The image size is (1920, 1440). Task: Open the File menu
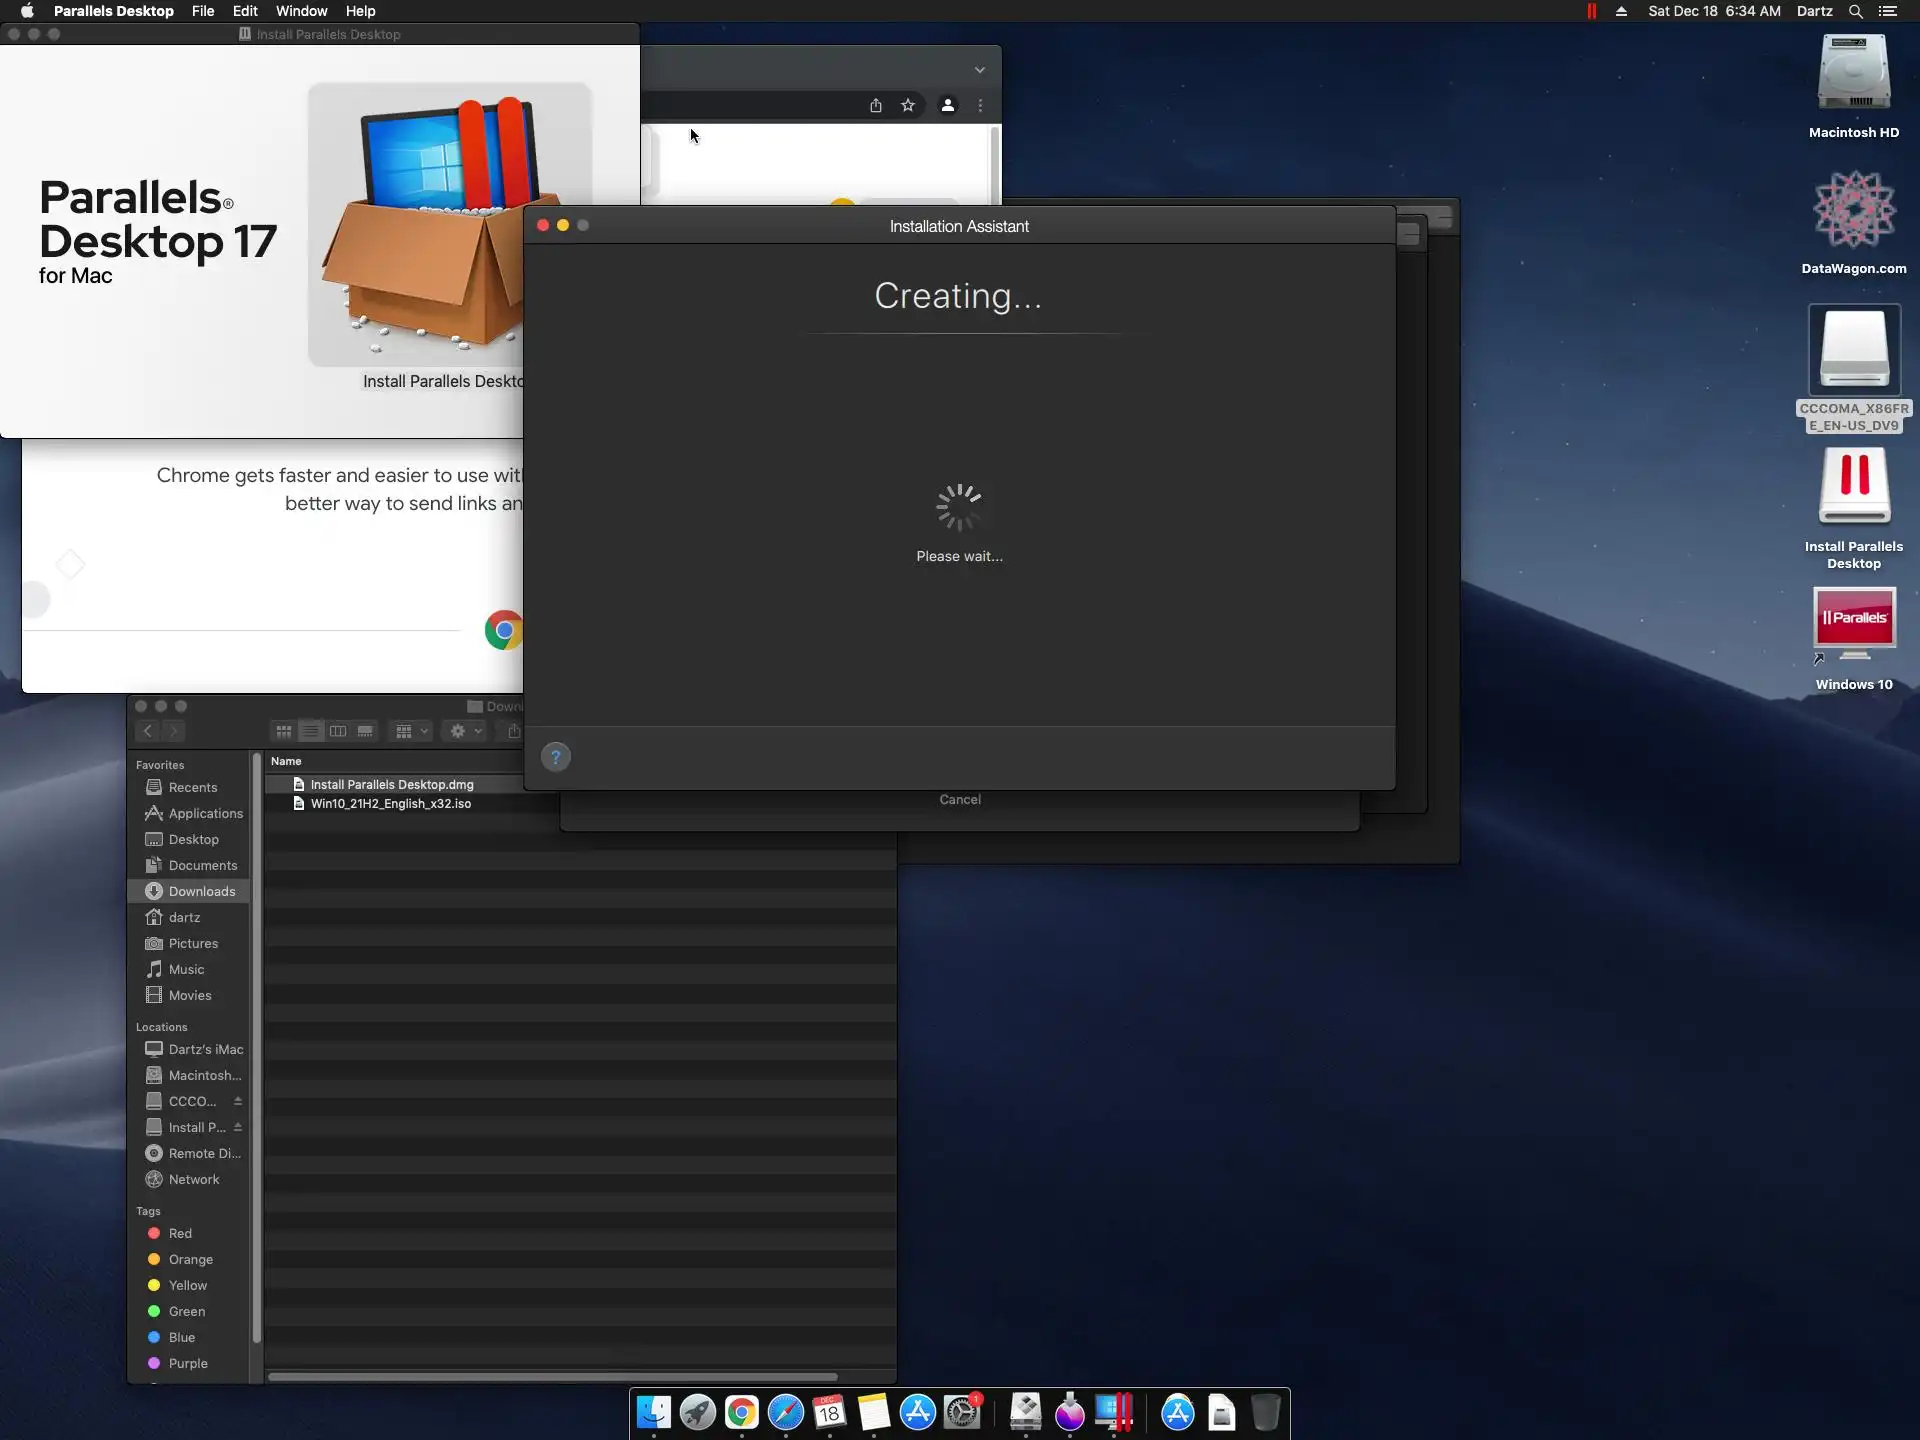tap(203, 11)
